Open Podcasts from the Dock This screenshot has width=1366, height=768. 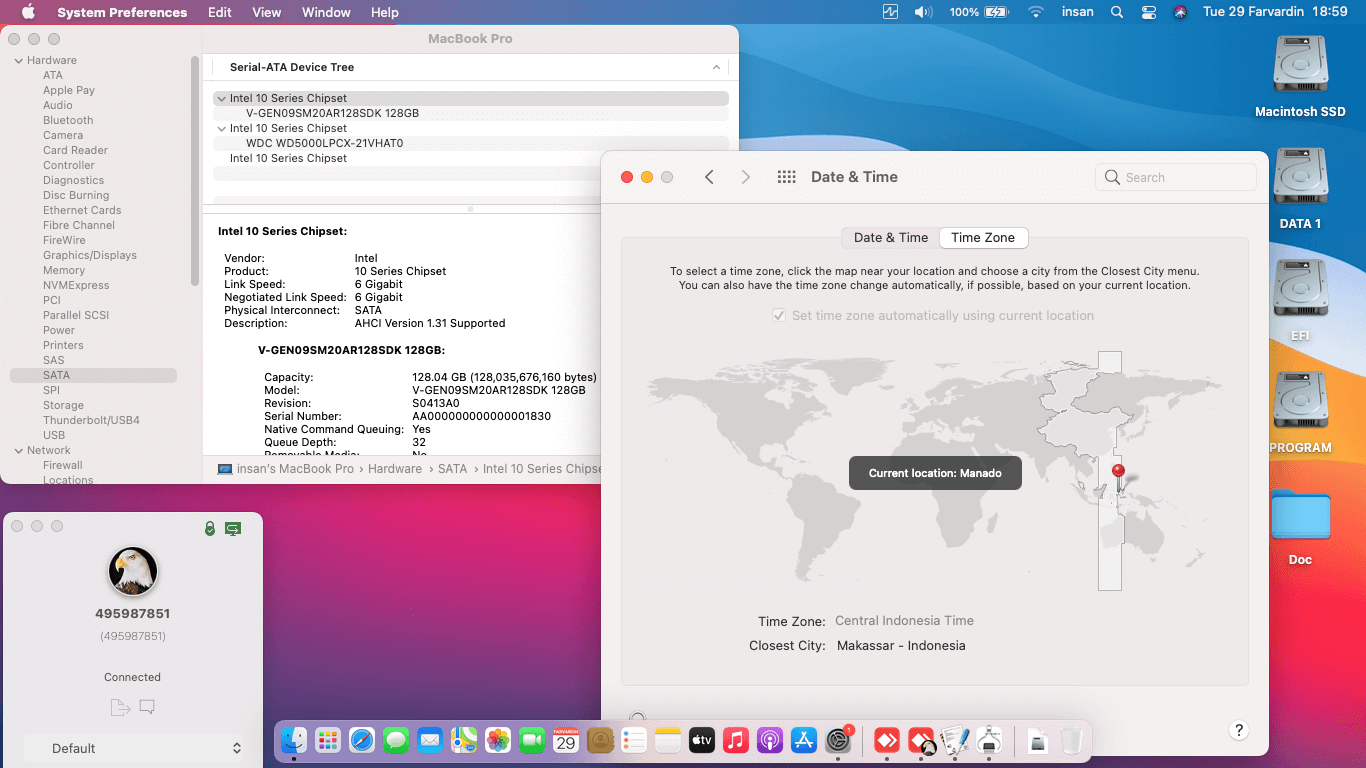click(770, 741)
